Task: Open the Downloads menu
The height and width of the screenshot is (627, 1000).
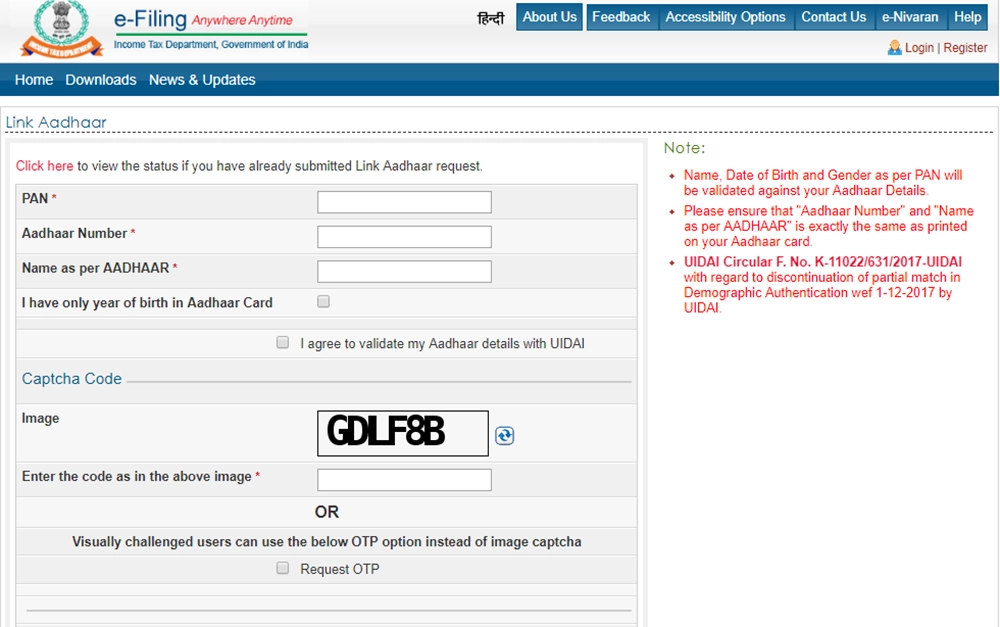Action: coord(101,80)
